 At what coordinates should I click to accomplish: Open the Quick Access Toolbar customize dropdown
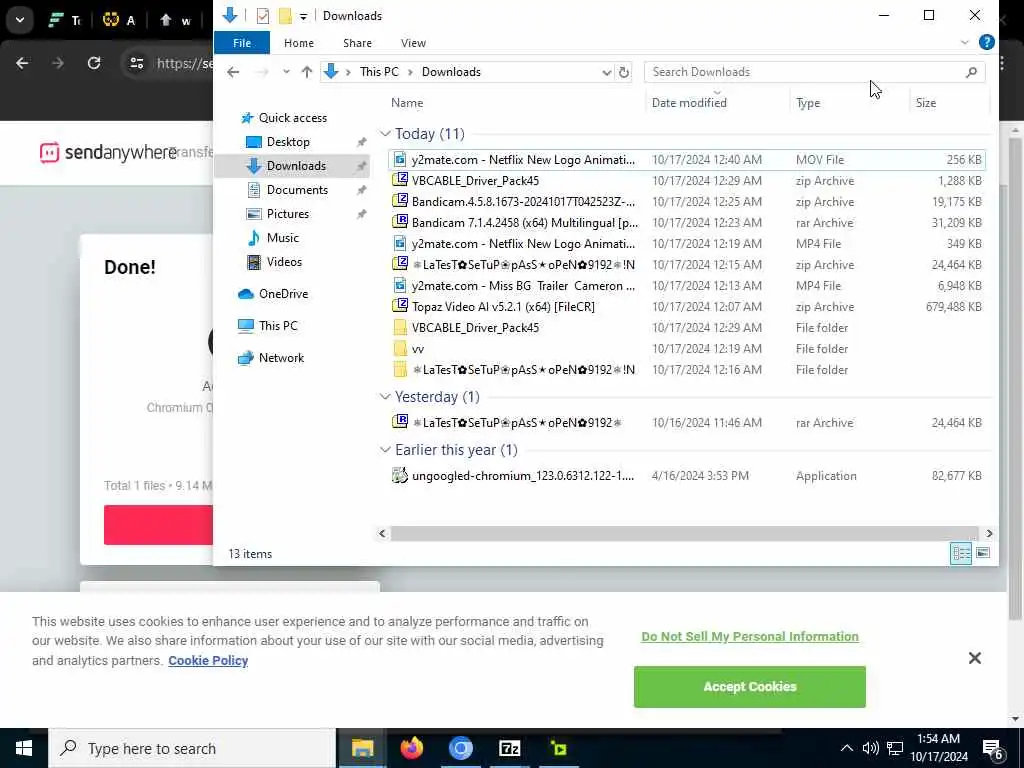click(x=304, y=16)
